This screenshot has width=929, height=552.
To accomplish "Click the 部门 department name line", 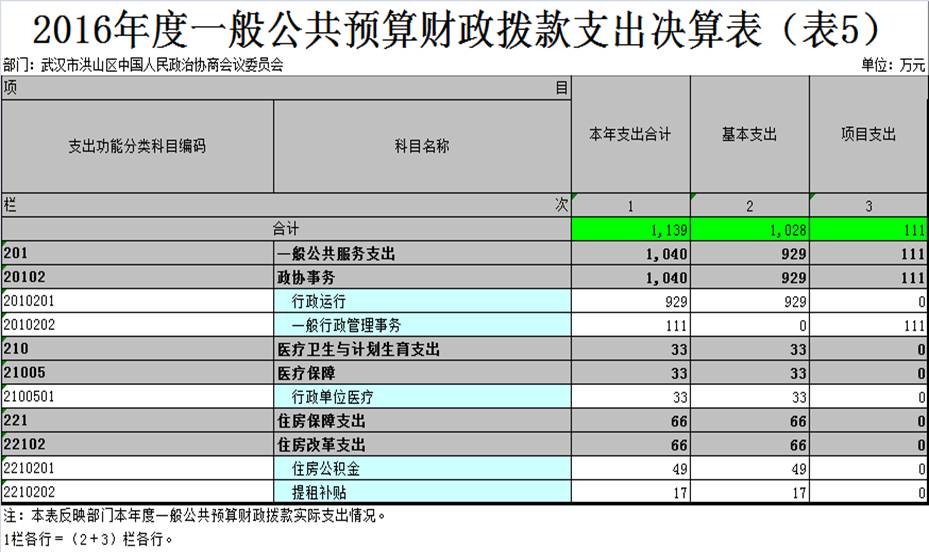I will click(143, 65).
